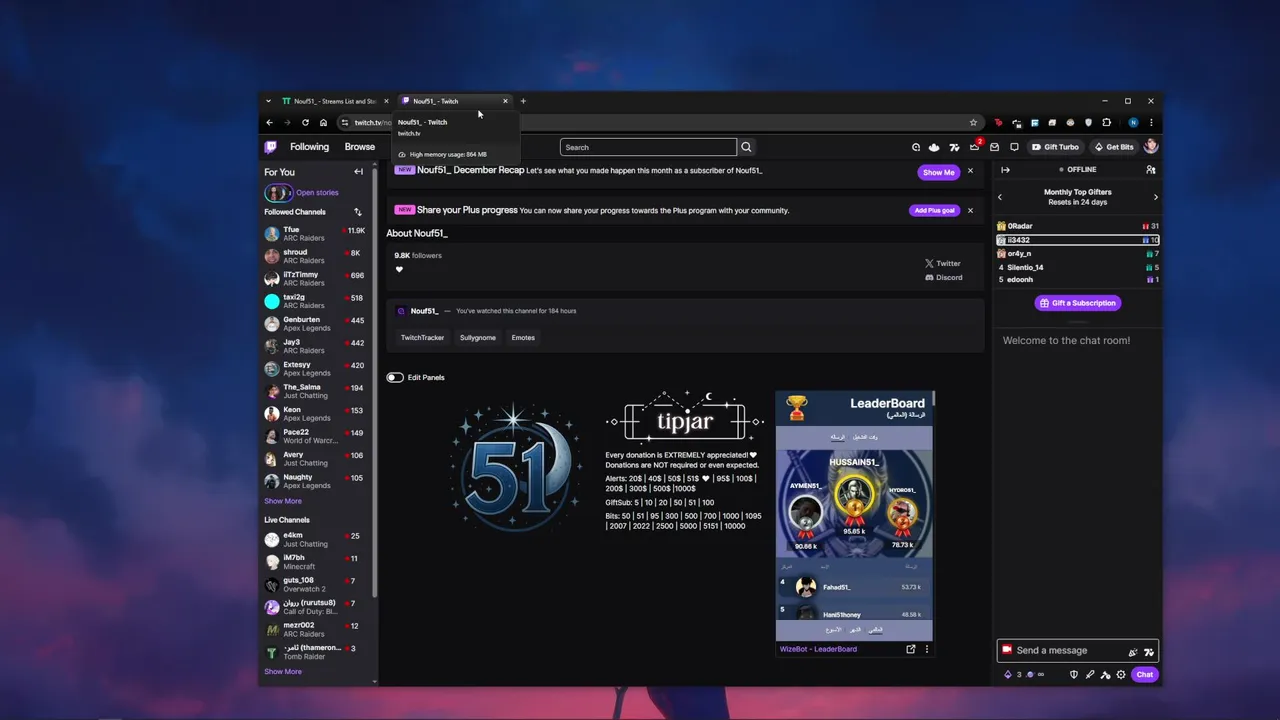Select the Nouf51_ - Twitch browser tab
The width and height of the screenshot is (1280, 720).
455,101
